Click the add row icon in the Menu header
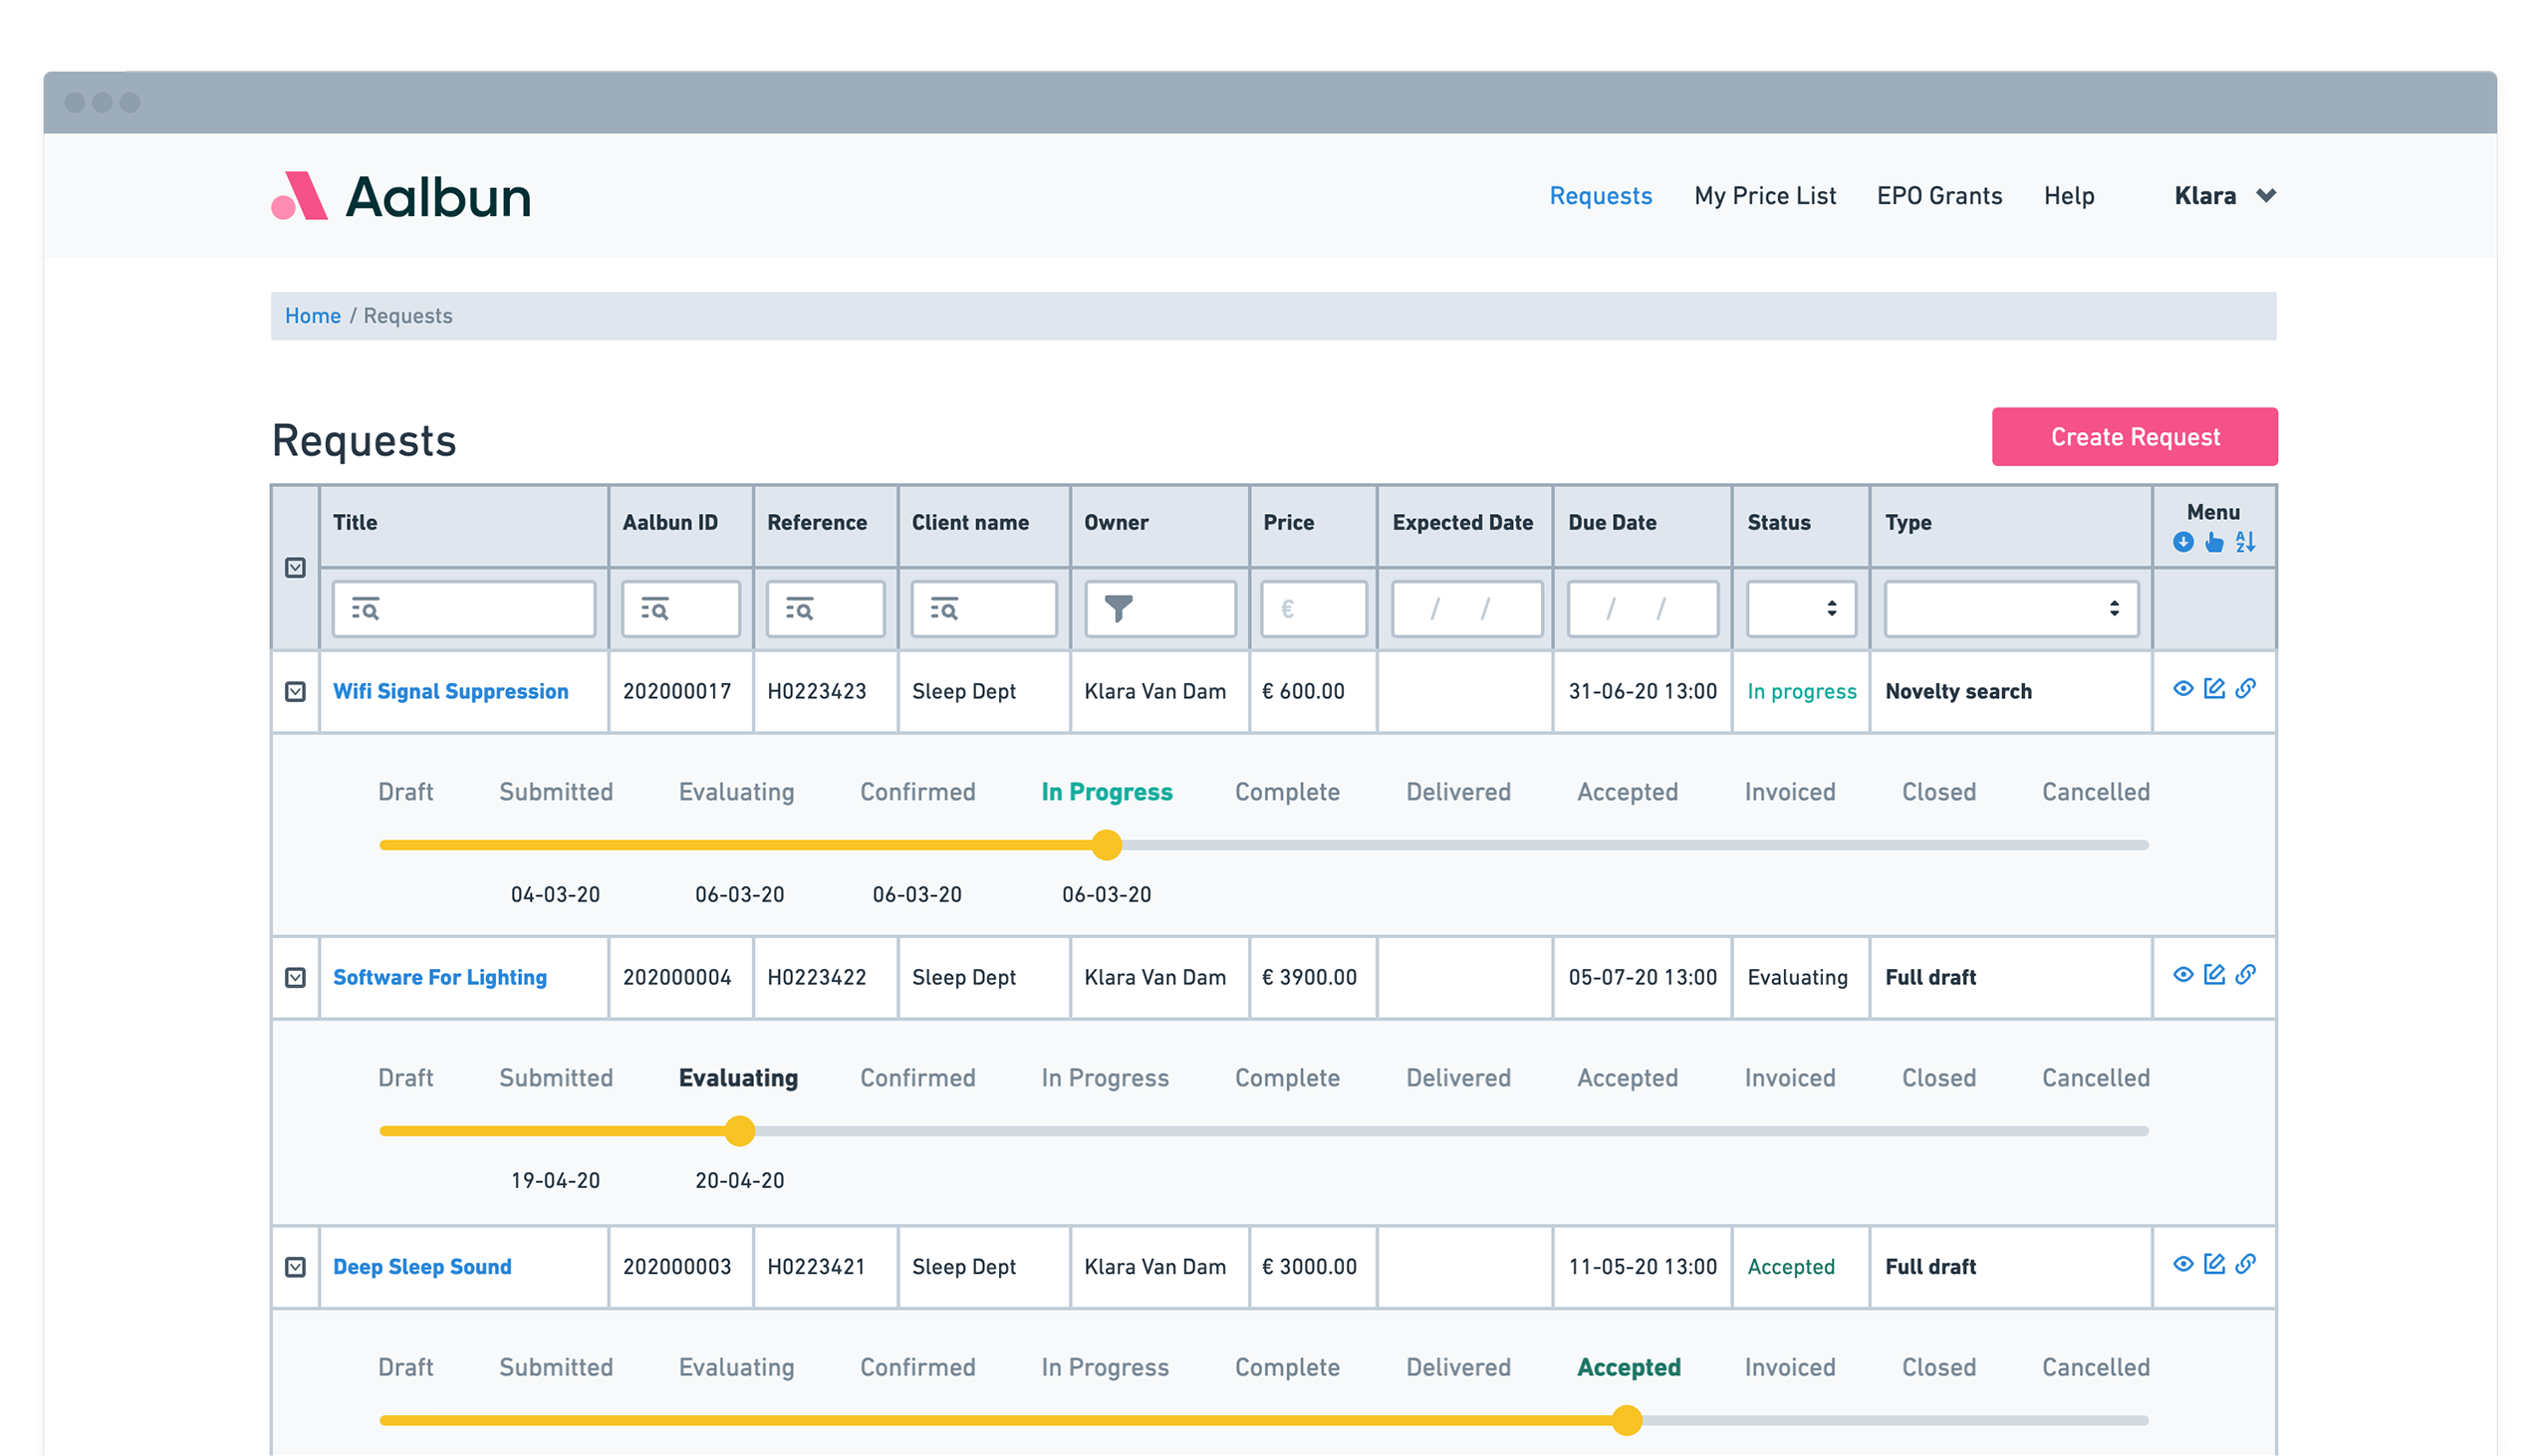Image resolution: width=2540 pixels, height=1456 pixels. 2184,543
